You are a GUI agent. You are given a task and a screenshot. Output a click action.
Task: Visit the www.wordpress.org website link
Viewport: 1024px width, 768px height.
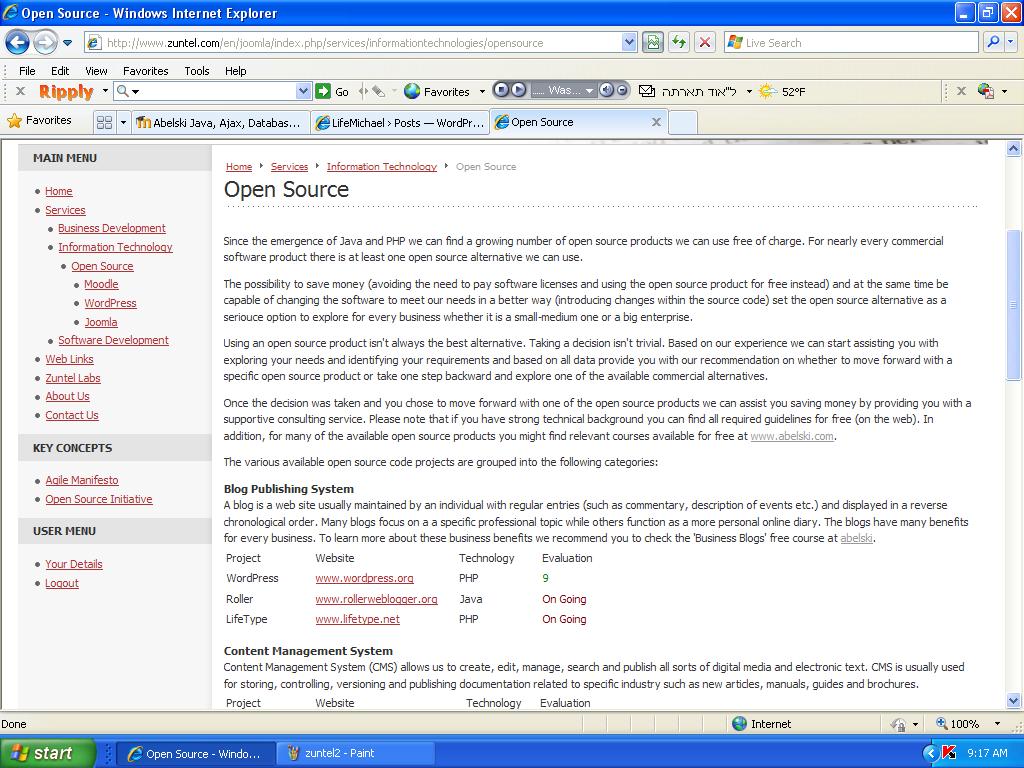pos(364,578)
